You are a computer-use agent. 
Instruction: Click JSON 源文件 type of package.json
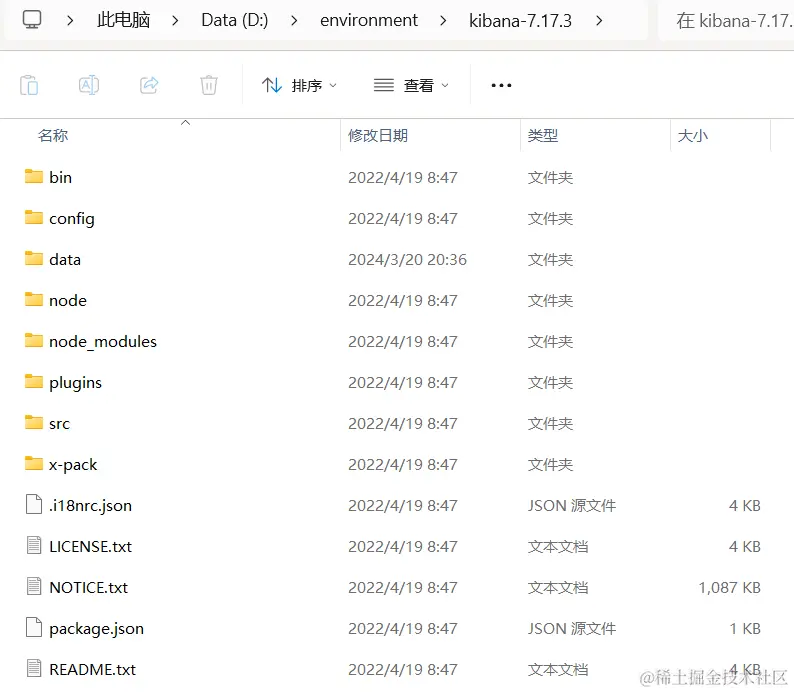pos(572,629)
